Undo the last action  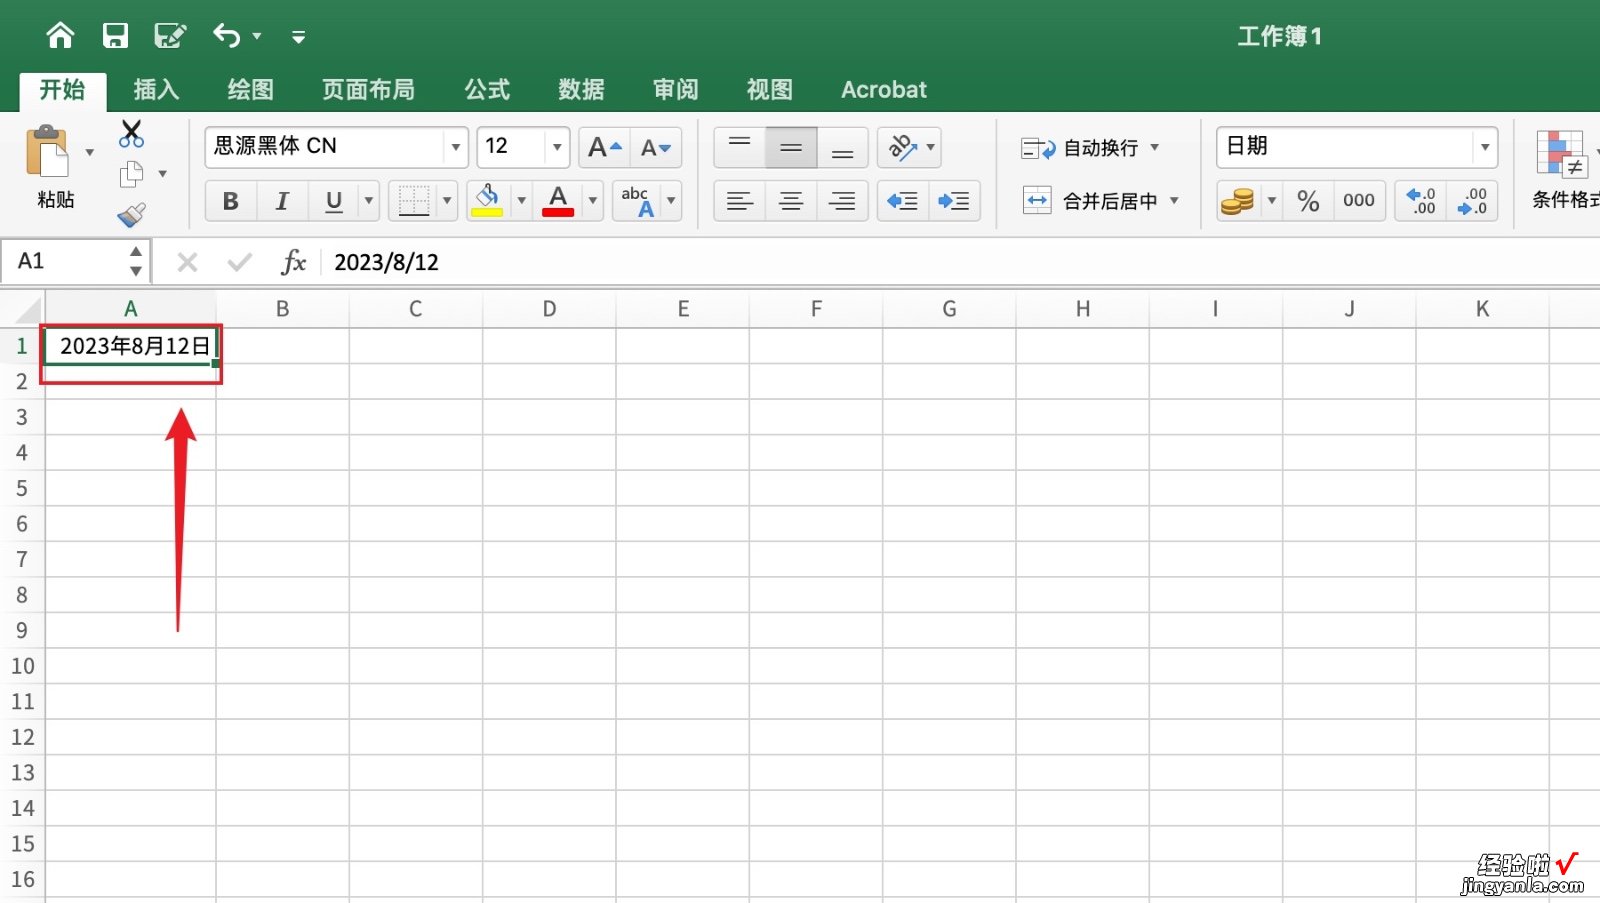coord(227,36)
